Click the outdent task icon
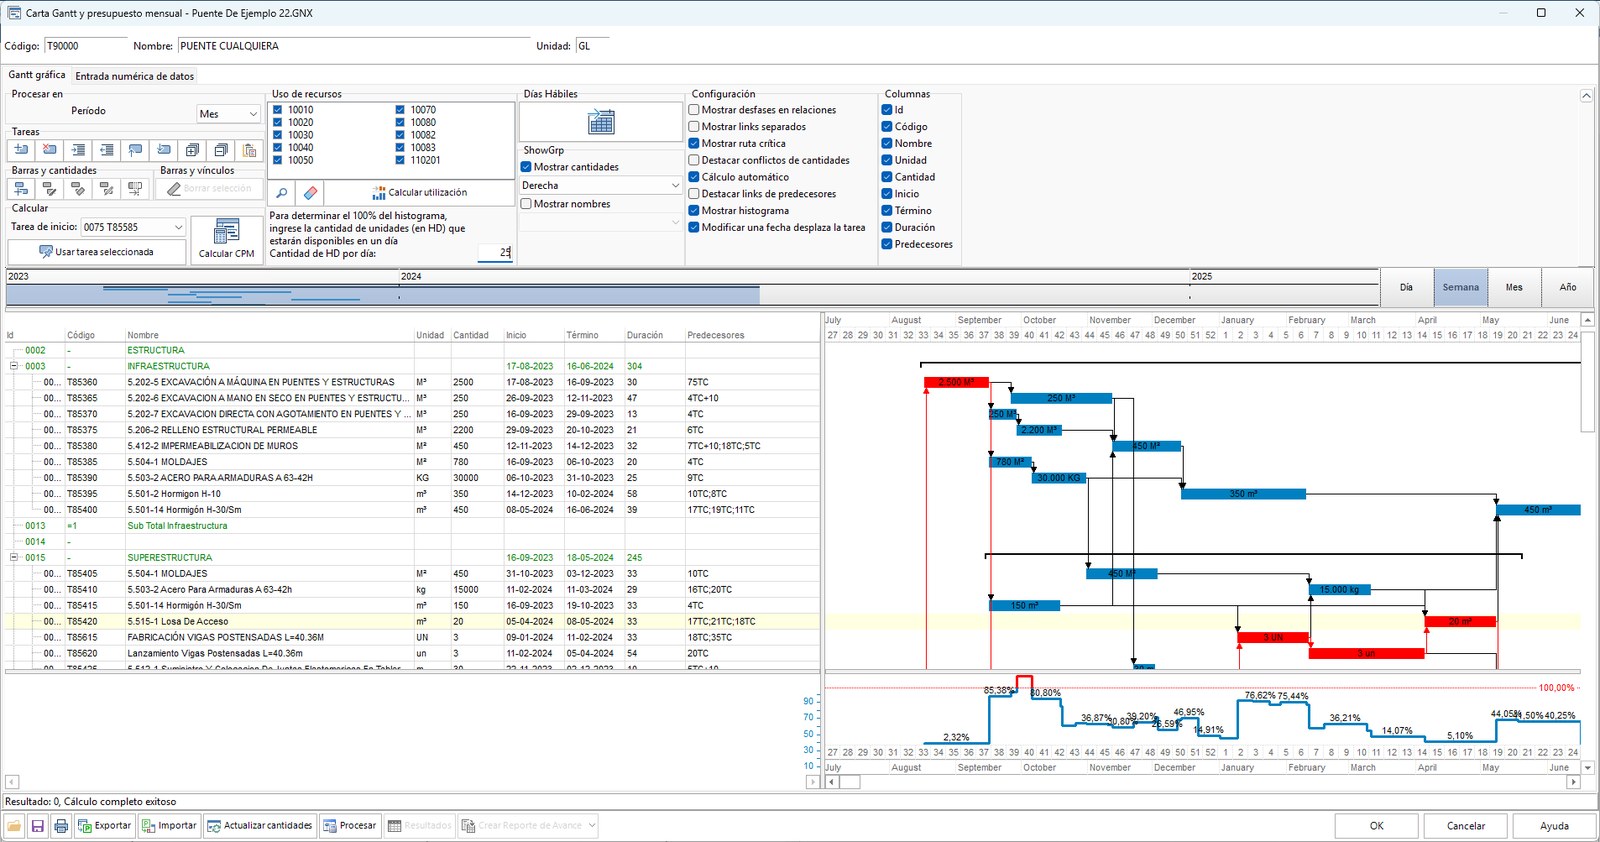Viewport: 1600px width, 842px height. pos(107,150)
